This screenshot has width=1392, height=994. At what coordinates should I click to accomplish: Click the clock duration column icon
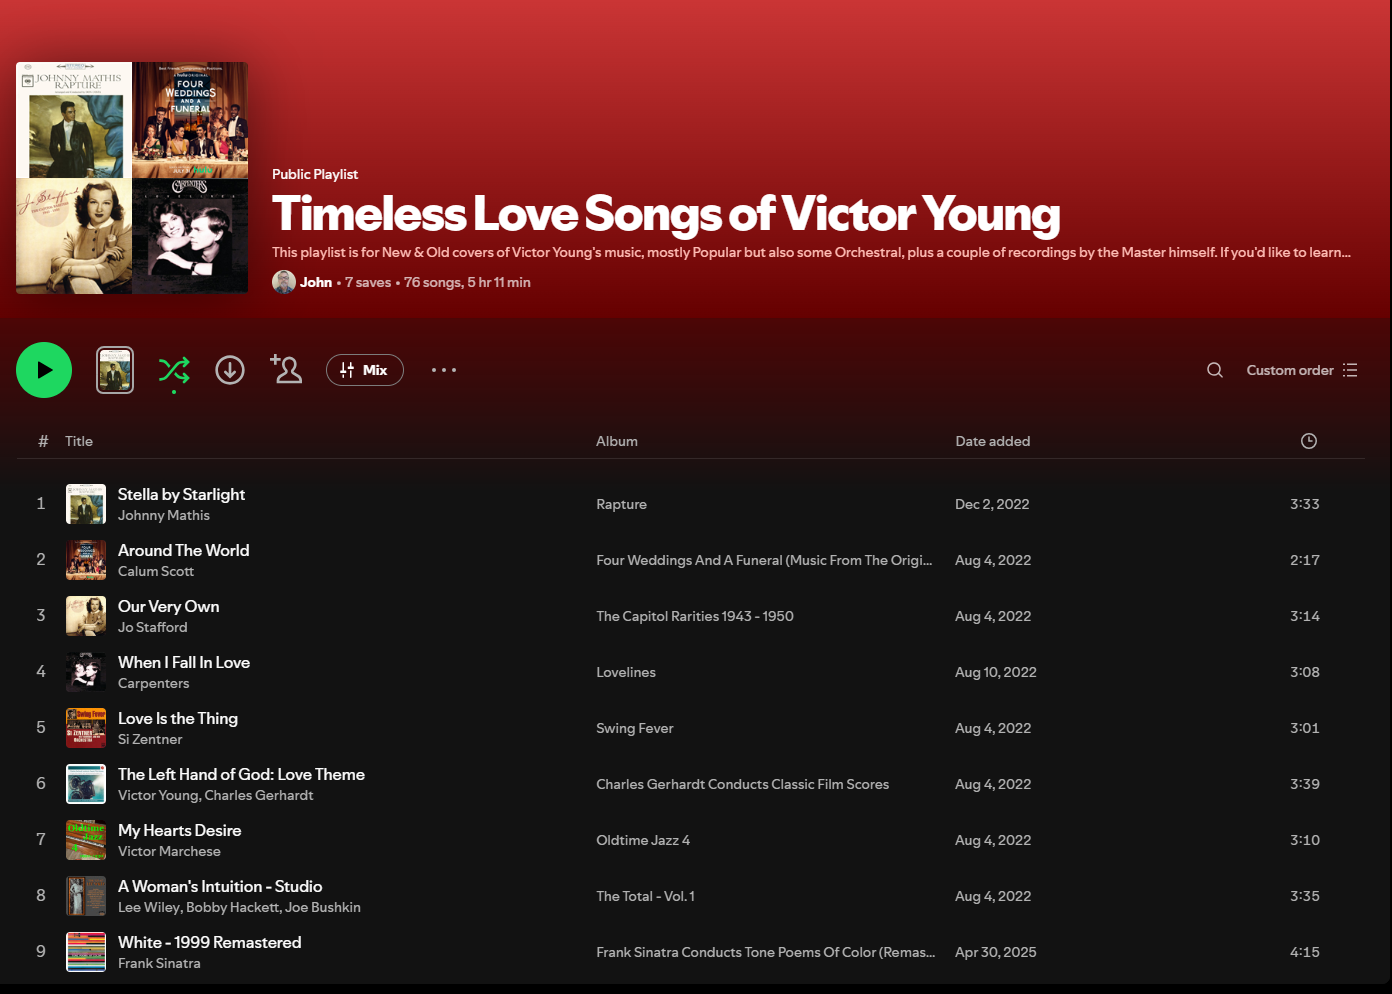[1308, 441]
